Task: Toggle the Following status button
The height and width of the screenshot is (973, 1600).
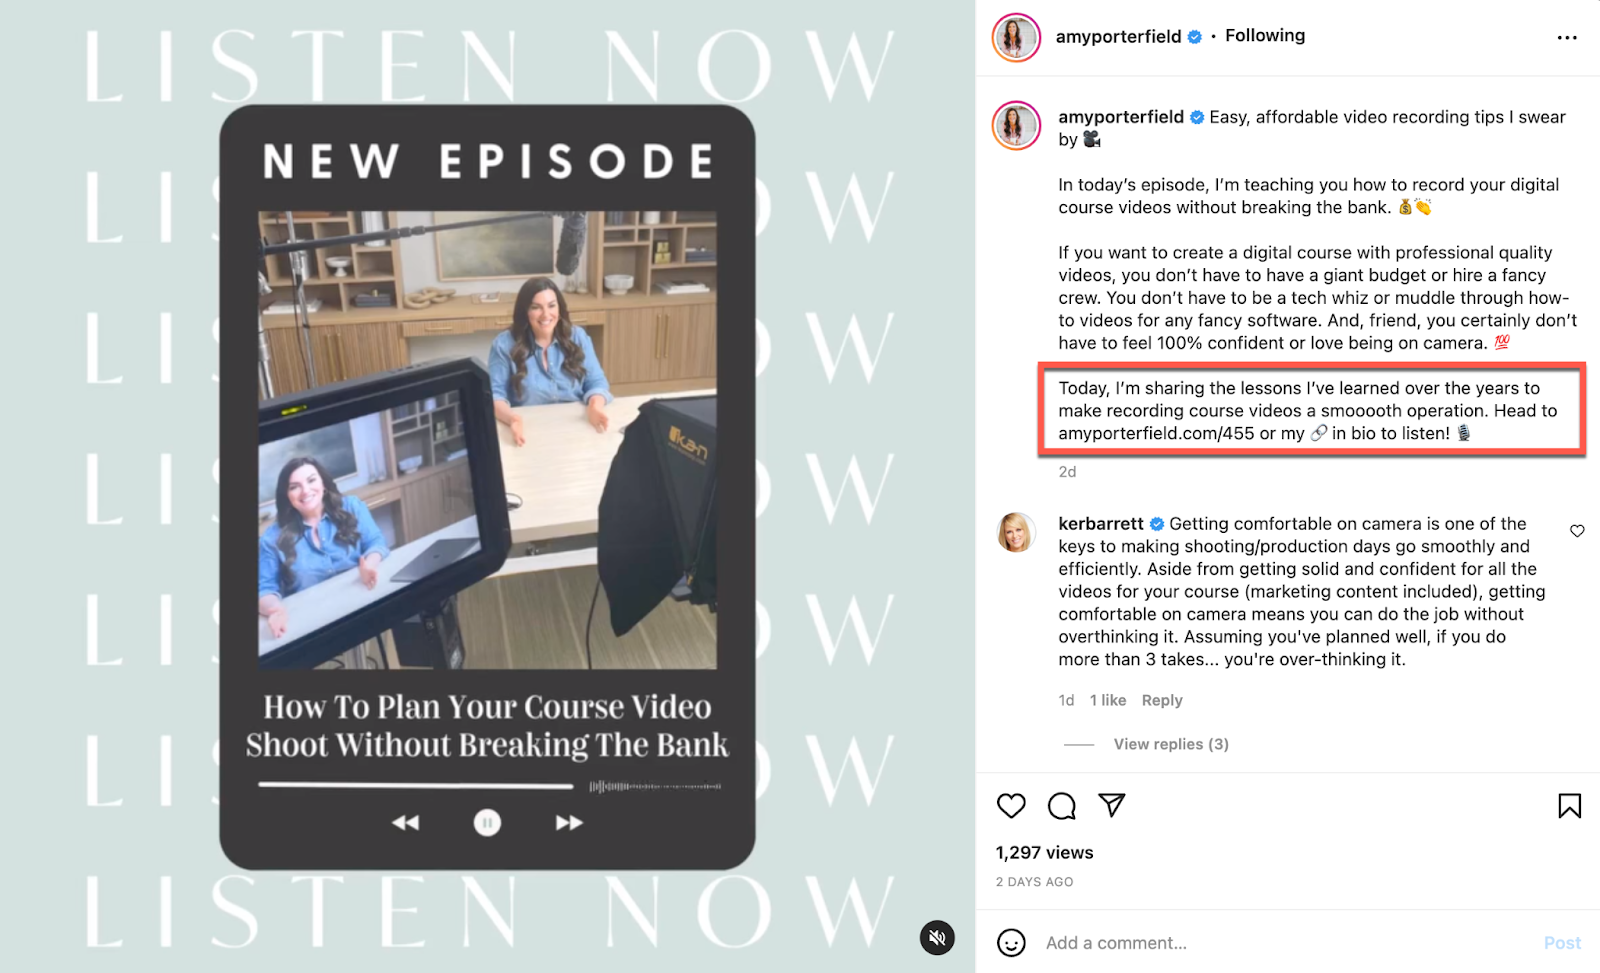Action: [x=1265, y=36]
